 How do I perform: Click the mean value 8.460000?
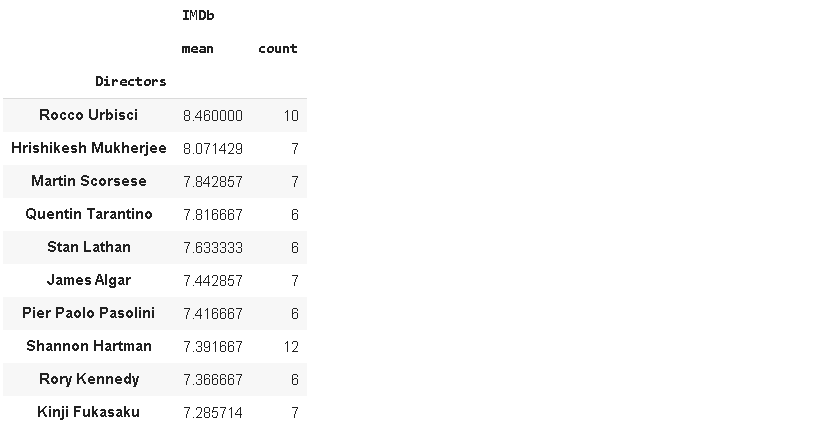coord(212,116)
